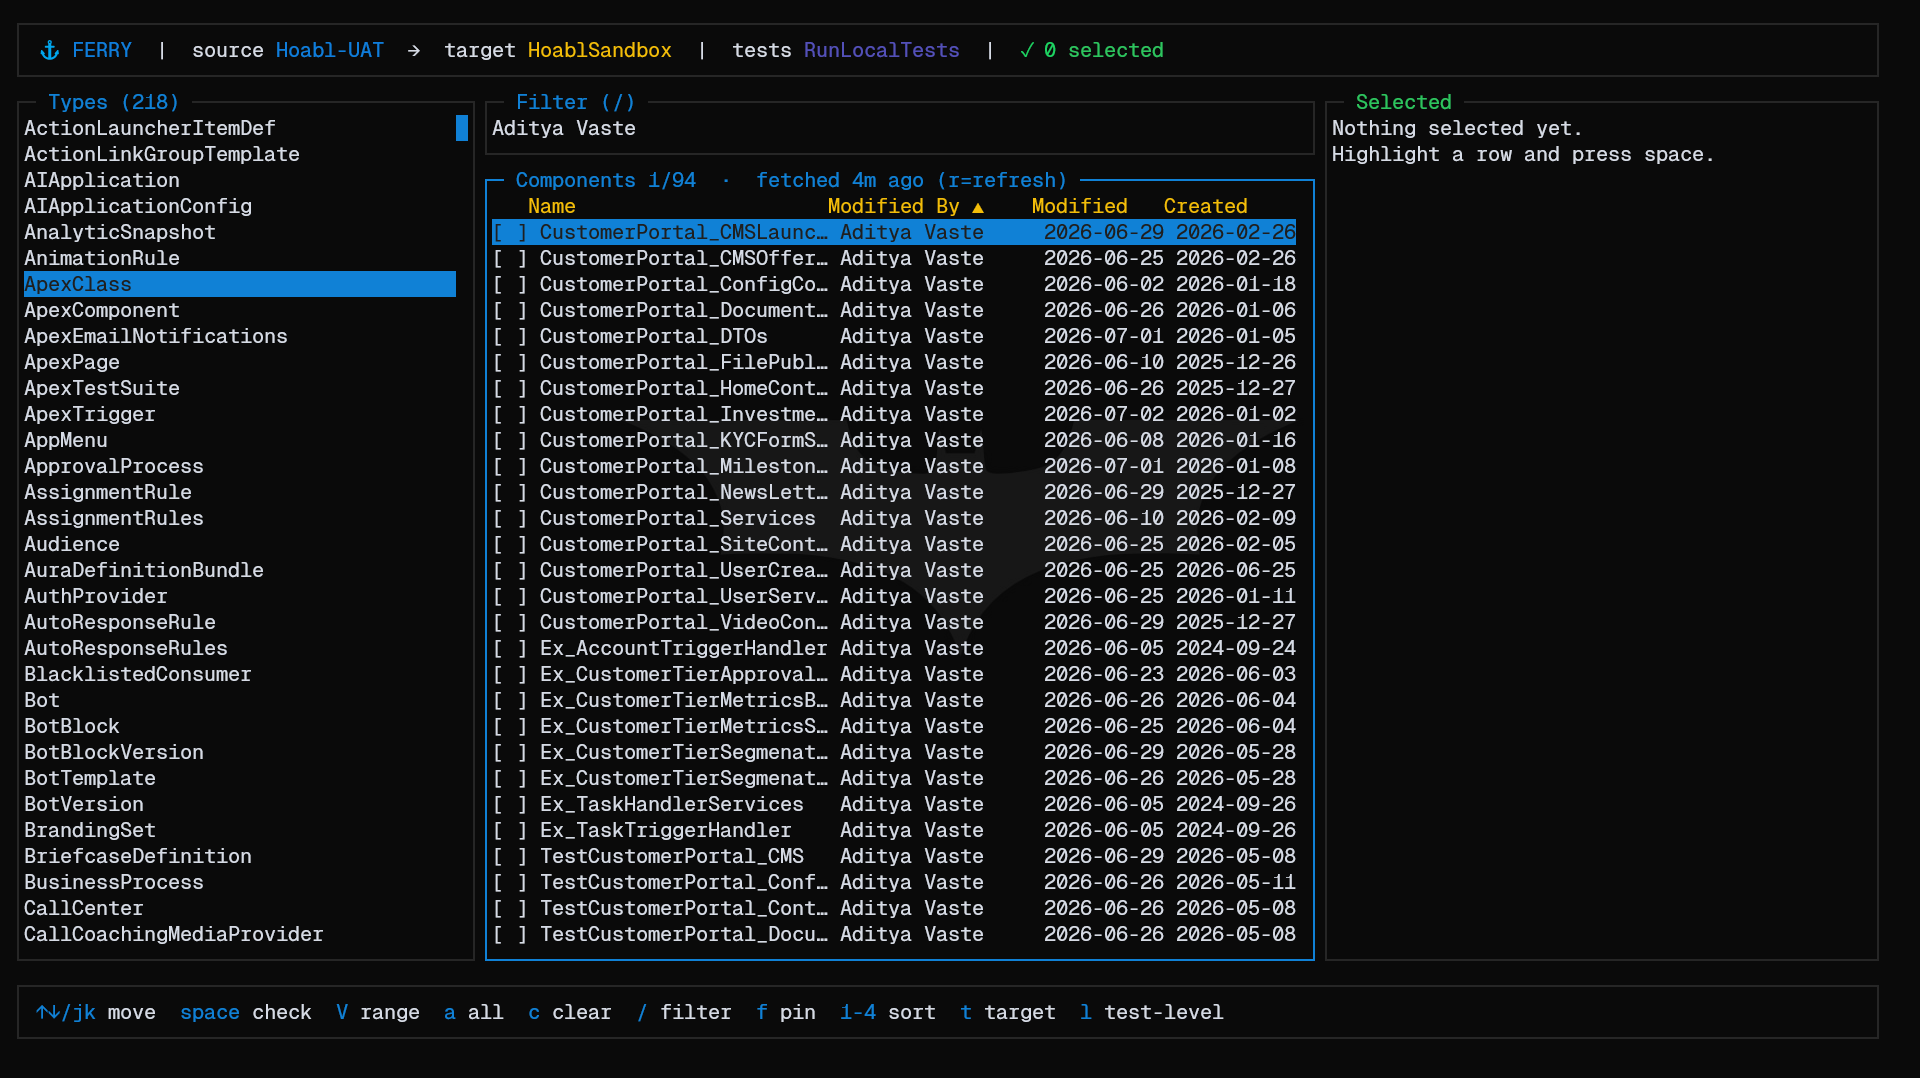Click the green checkmark beside 0 selected
This screenshot has width=1920, height=1078.
(x=1026, y=50)
